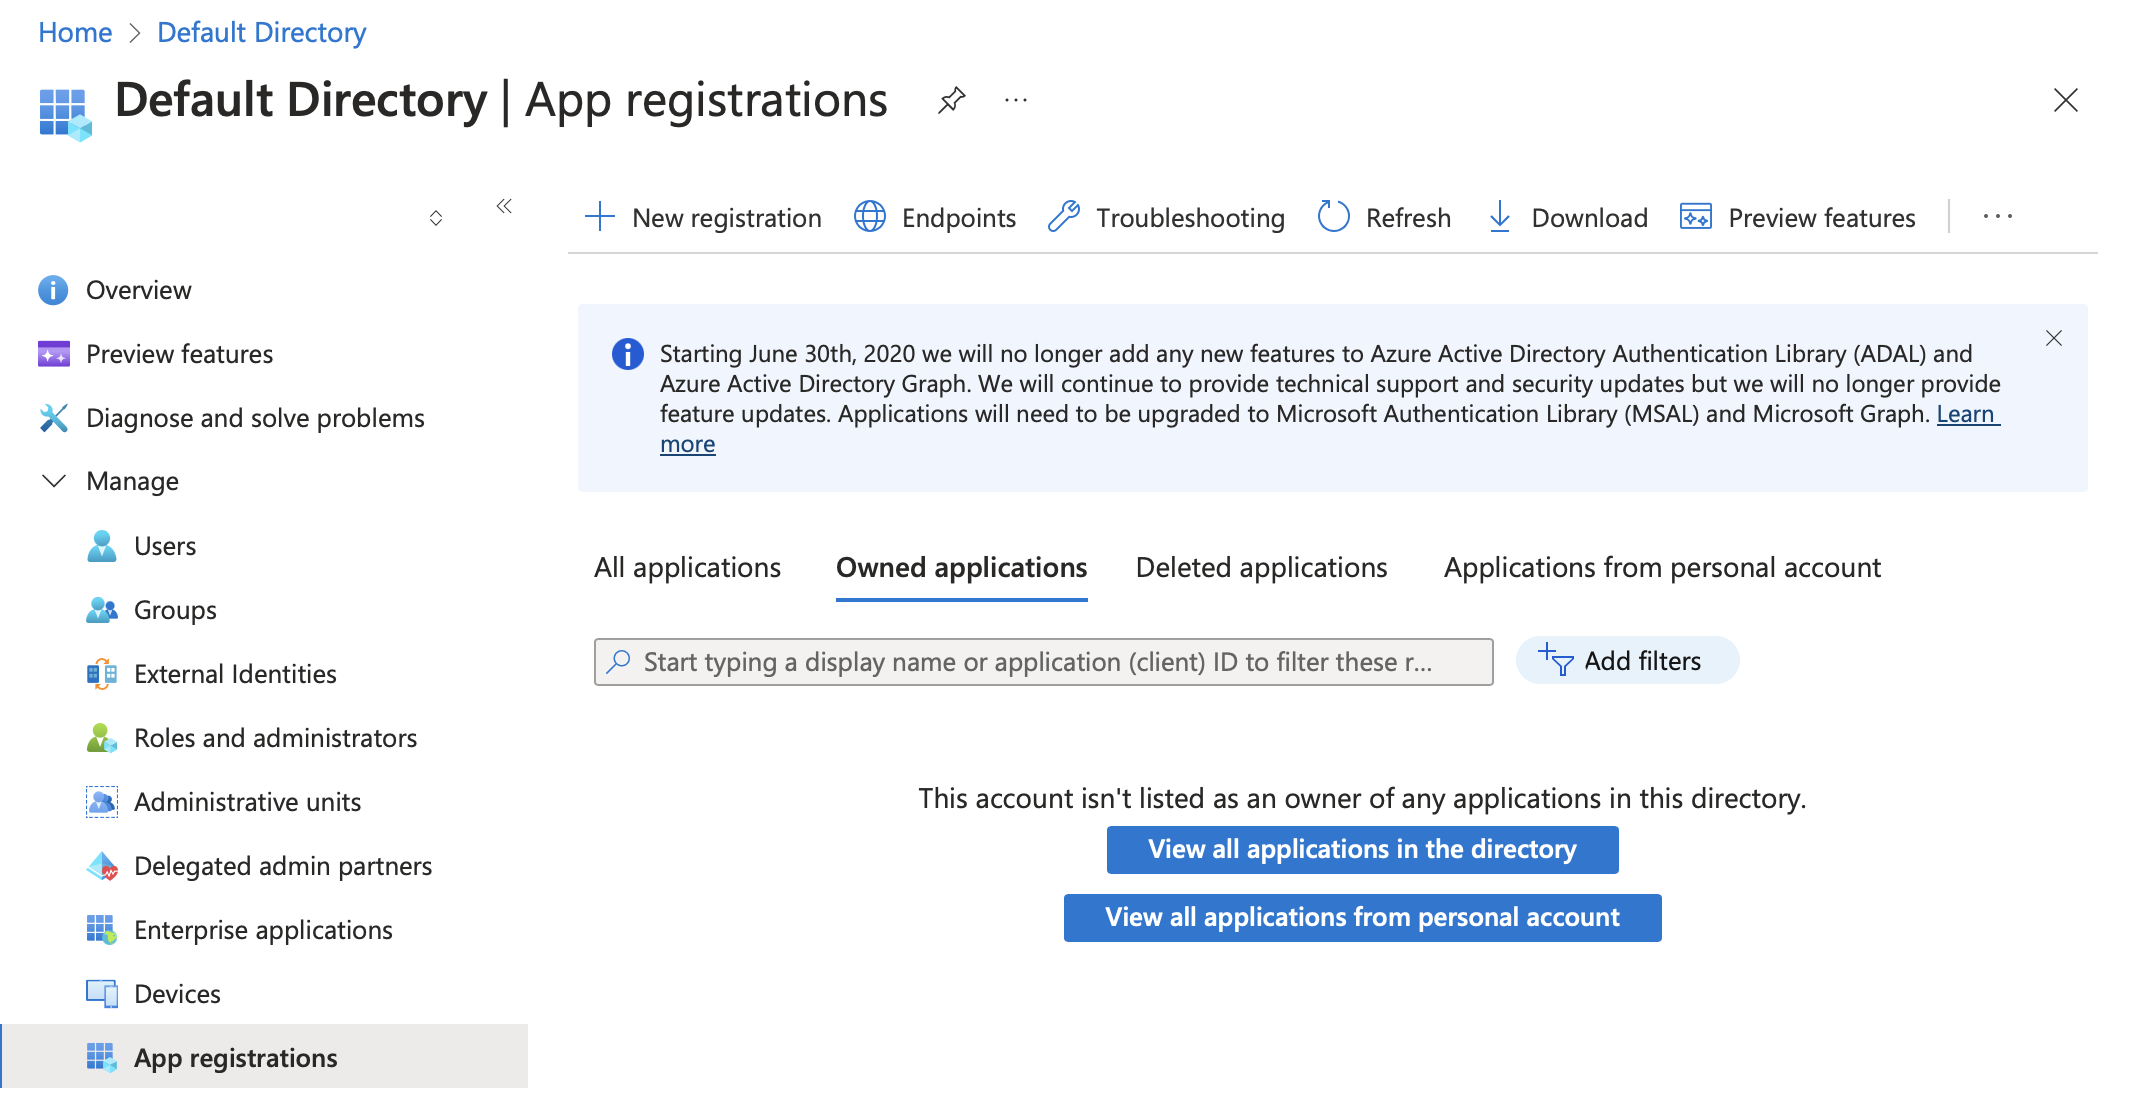Click Default Directory breadcrumb link
The width and height of the screenshot is (2130, 1104).
[x=262, y=33]
